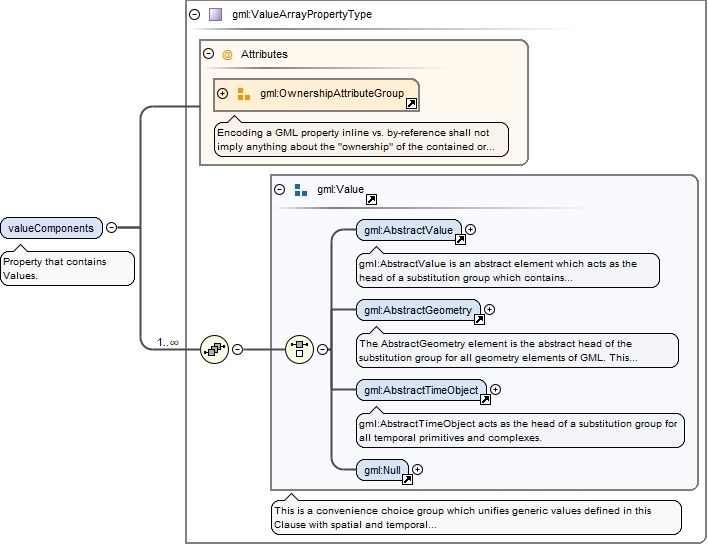Image resolution: width=708 pixels, height=545 pixels.
Task: Follow the gml:OwnershipAttributeGroup reference arrow
Action: (x=411, y=103)
